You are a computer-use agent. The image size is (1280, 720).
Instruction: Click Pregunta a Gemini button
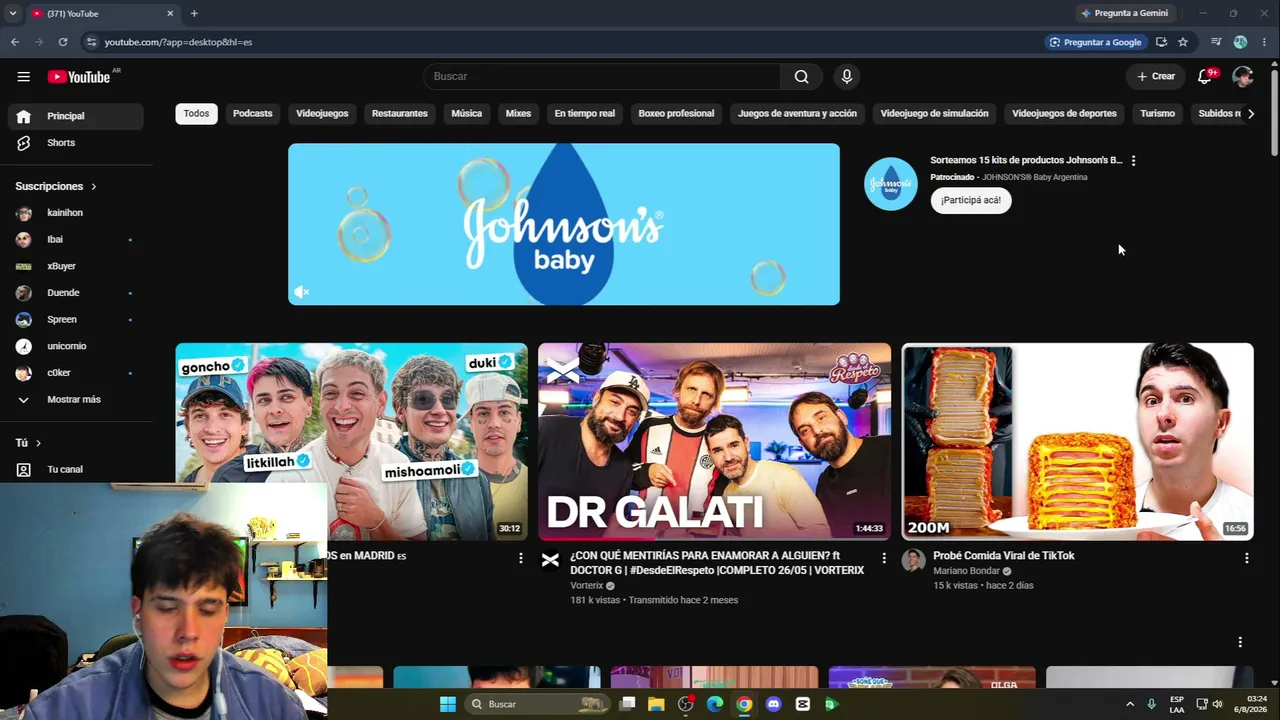pos(1125,13)
